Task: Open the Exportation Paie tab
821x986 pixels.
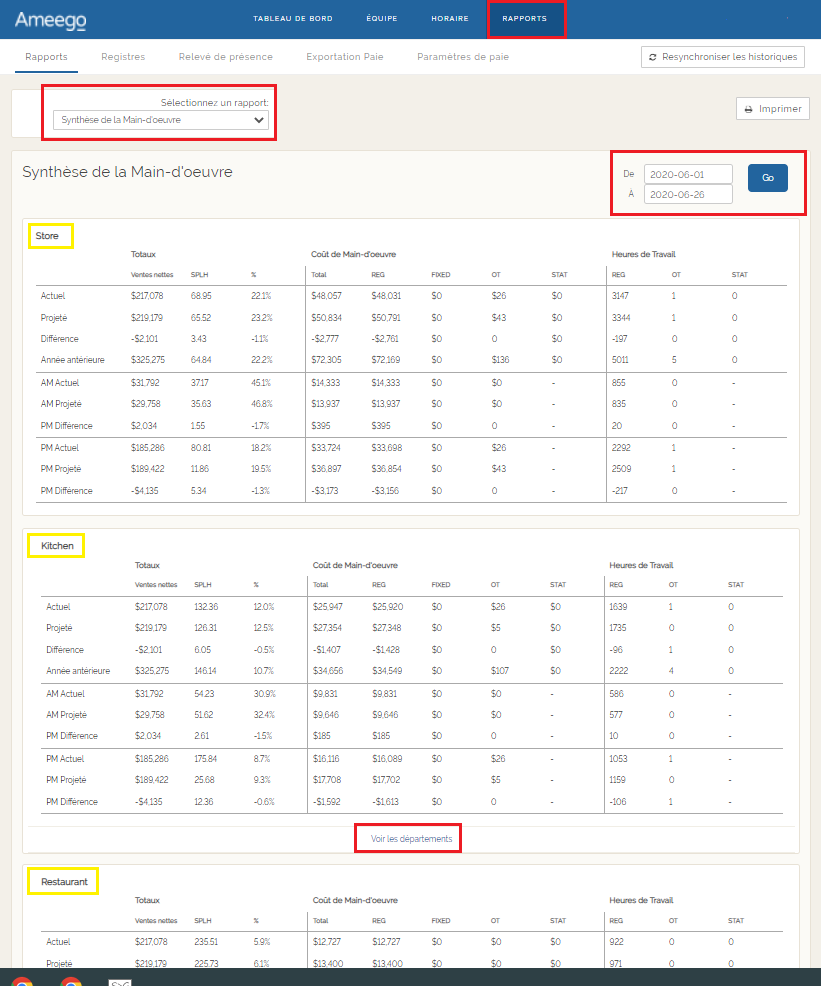Action: 344,57
